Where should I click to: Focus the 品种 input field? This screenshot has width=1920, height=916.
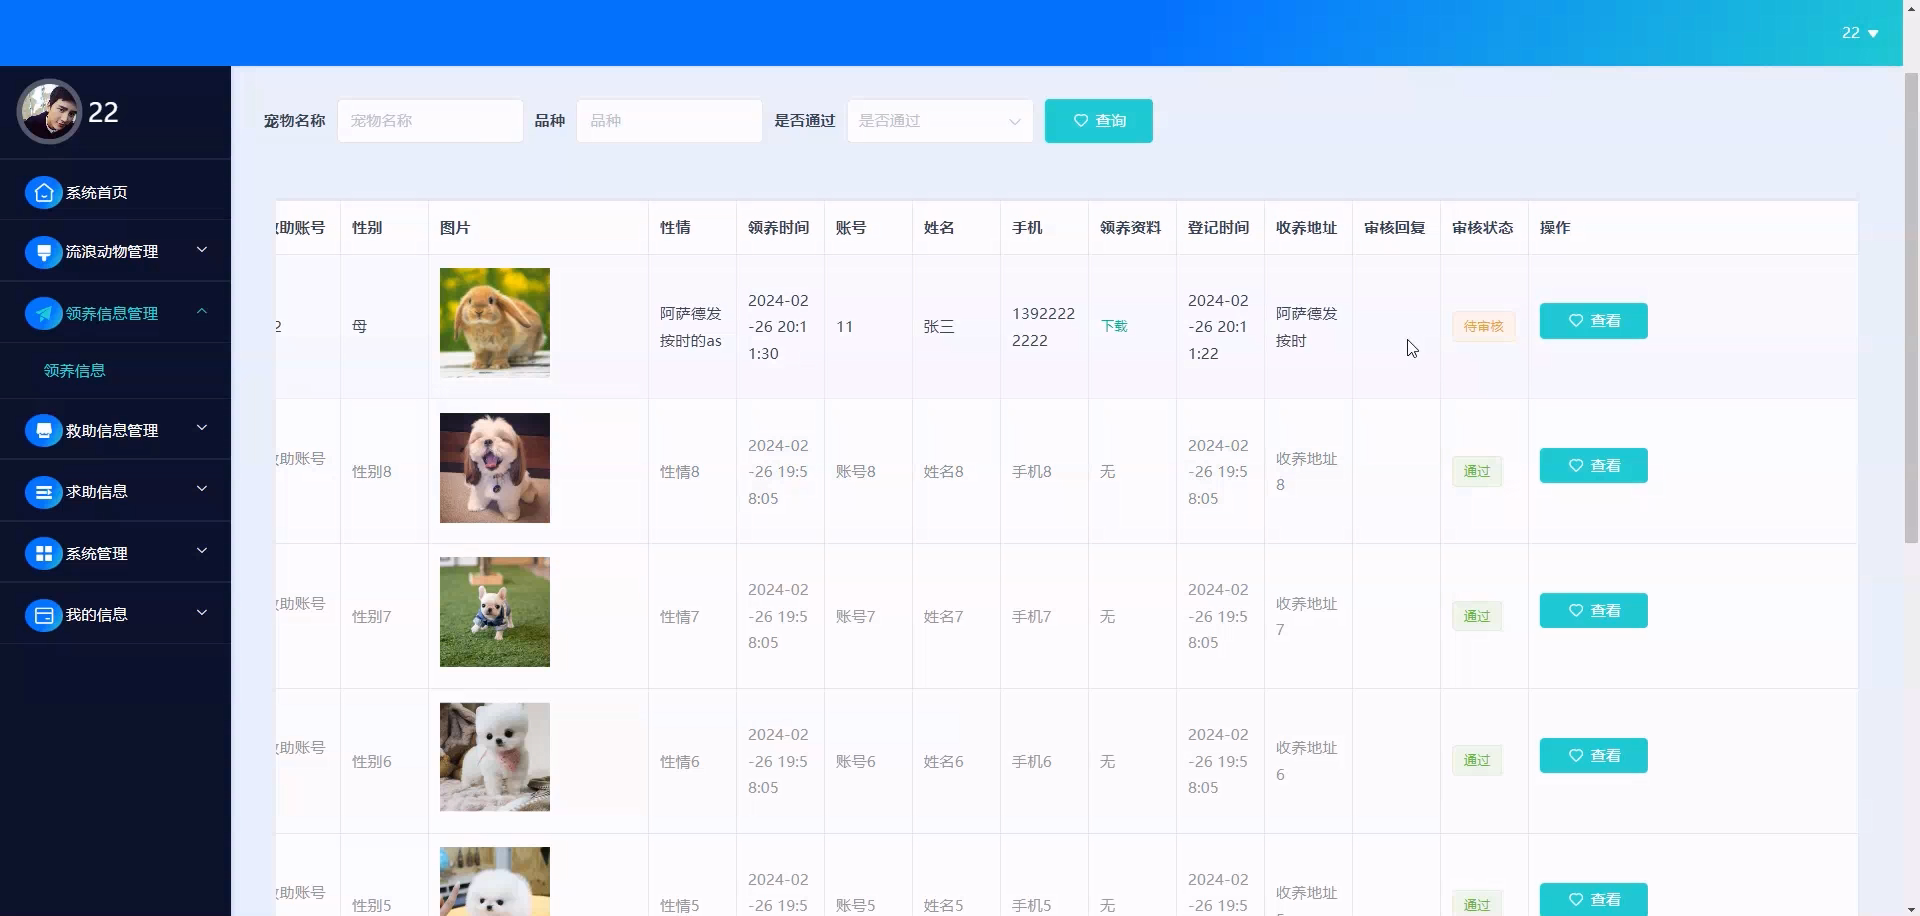pos(669,121)
